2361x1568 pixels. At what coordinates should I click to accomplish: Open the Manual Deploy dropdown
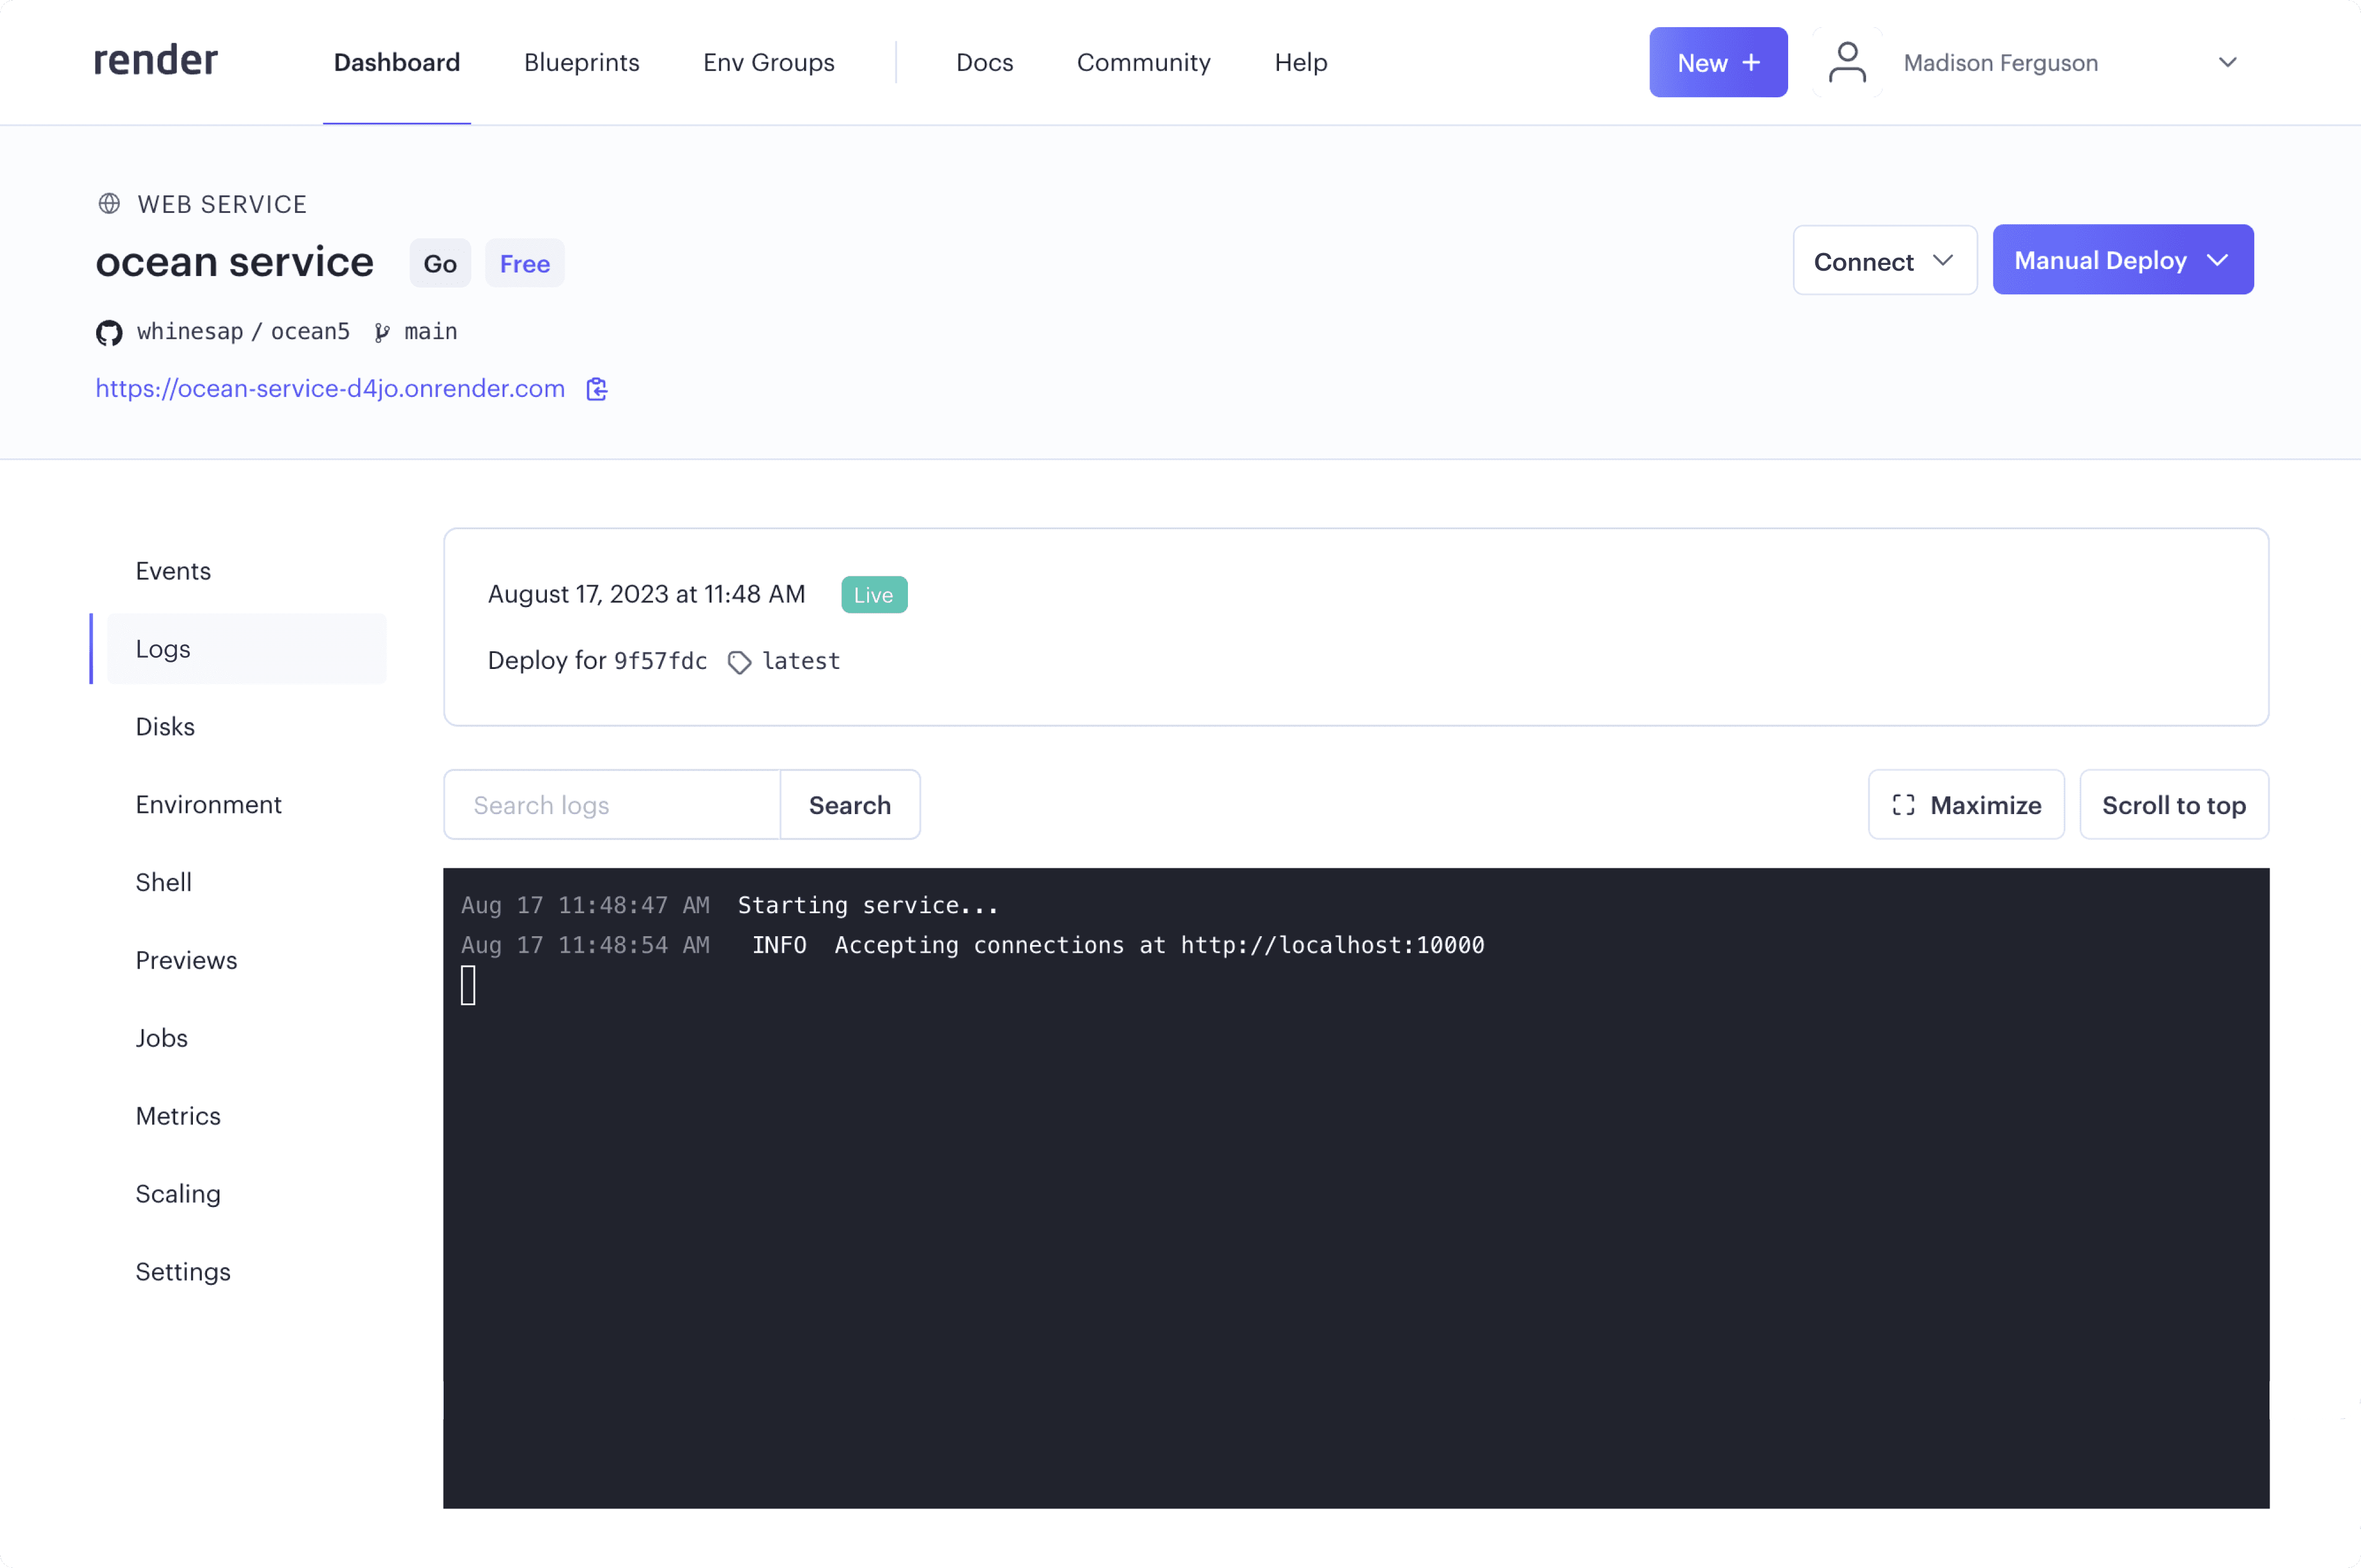2121,260
